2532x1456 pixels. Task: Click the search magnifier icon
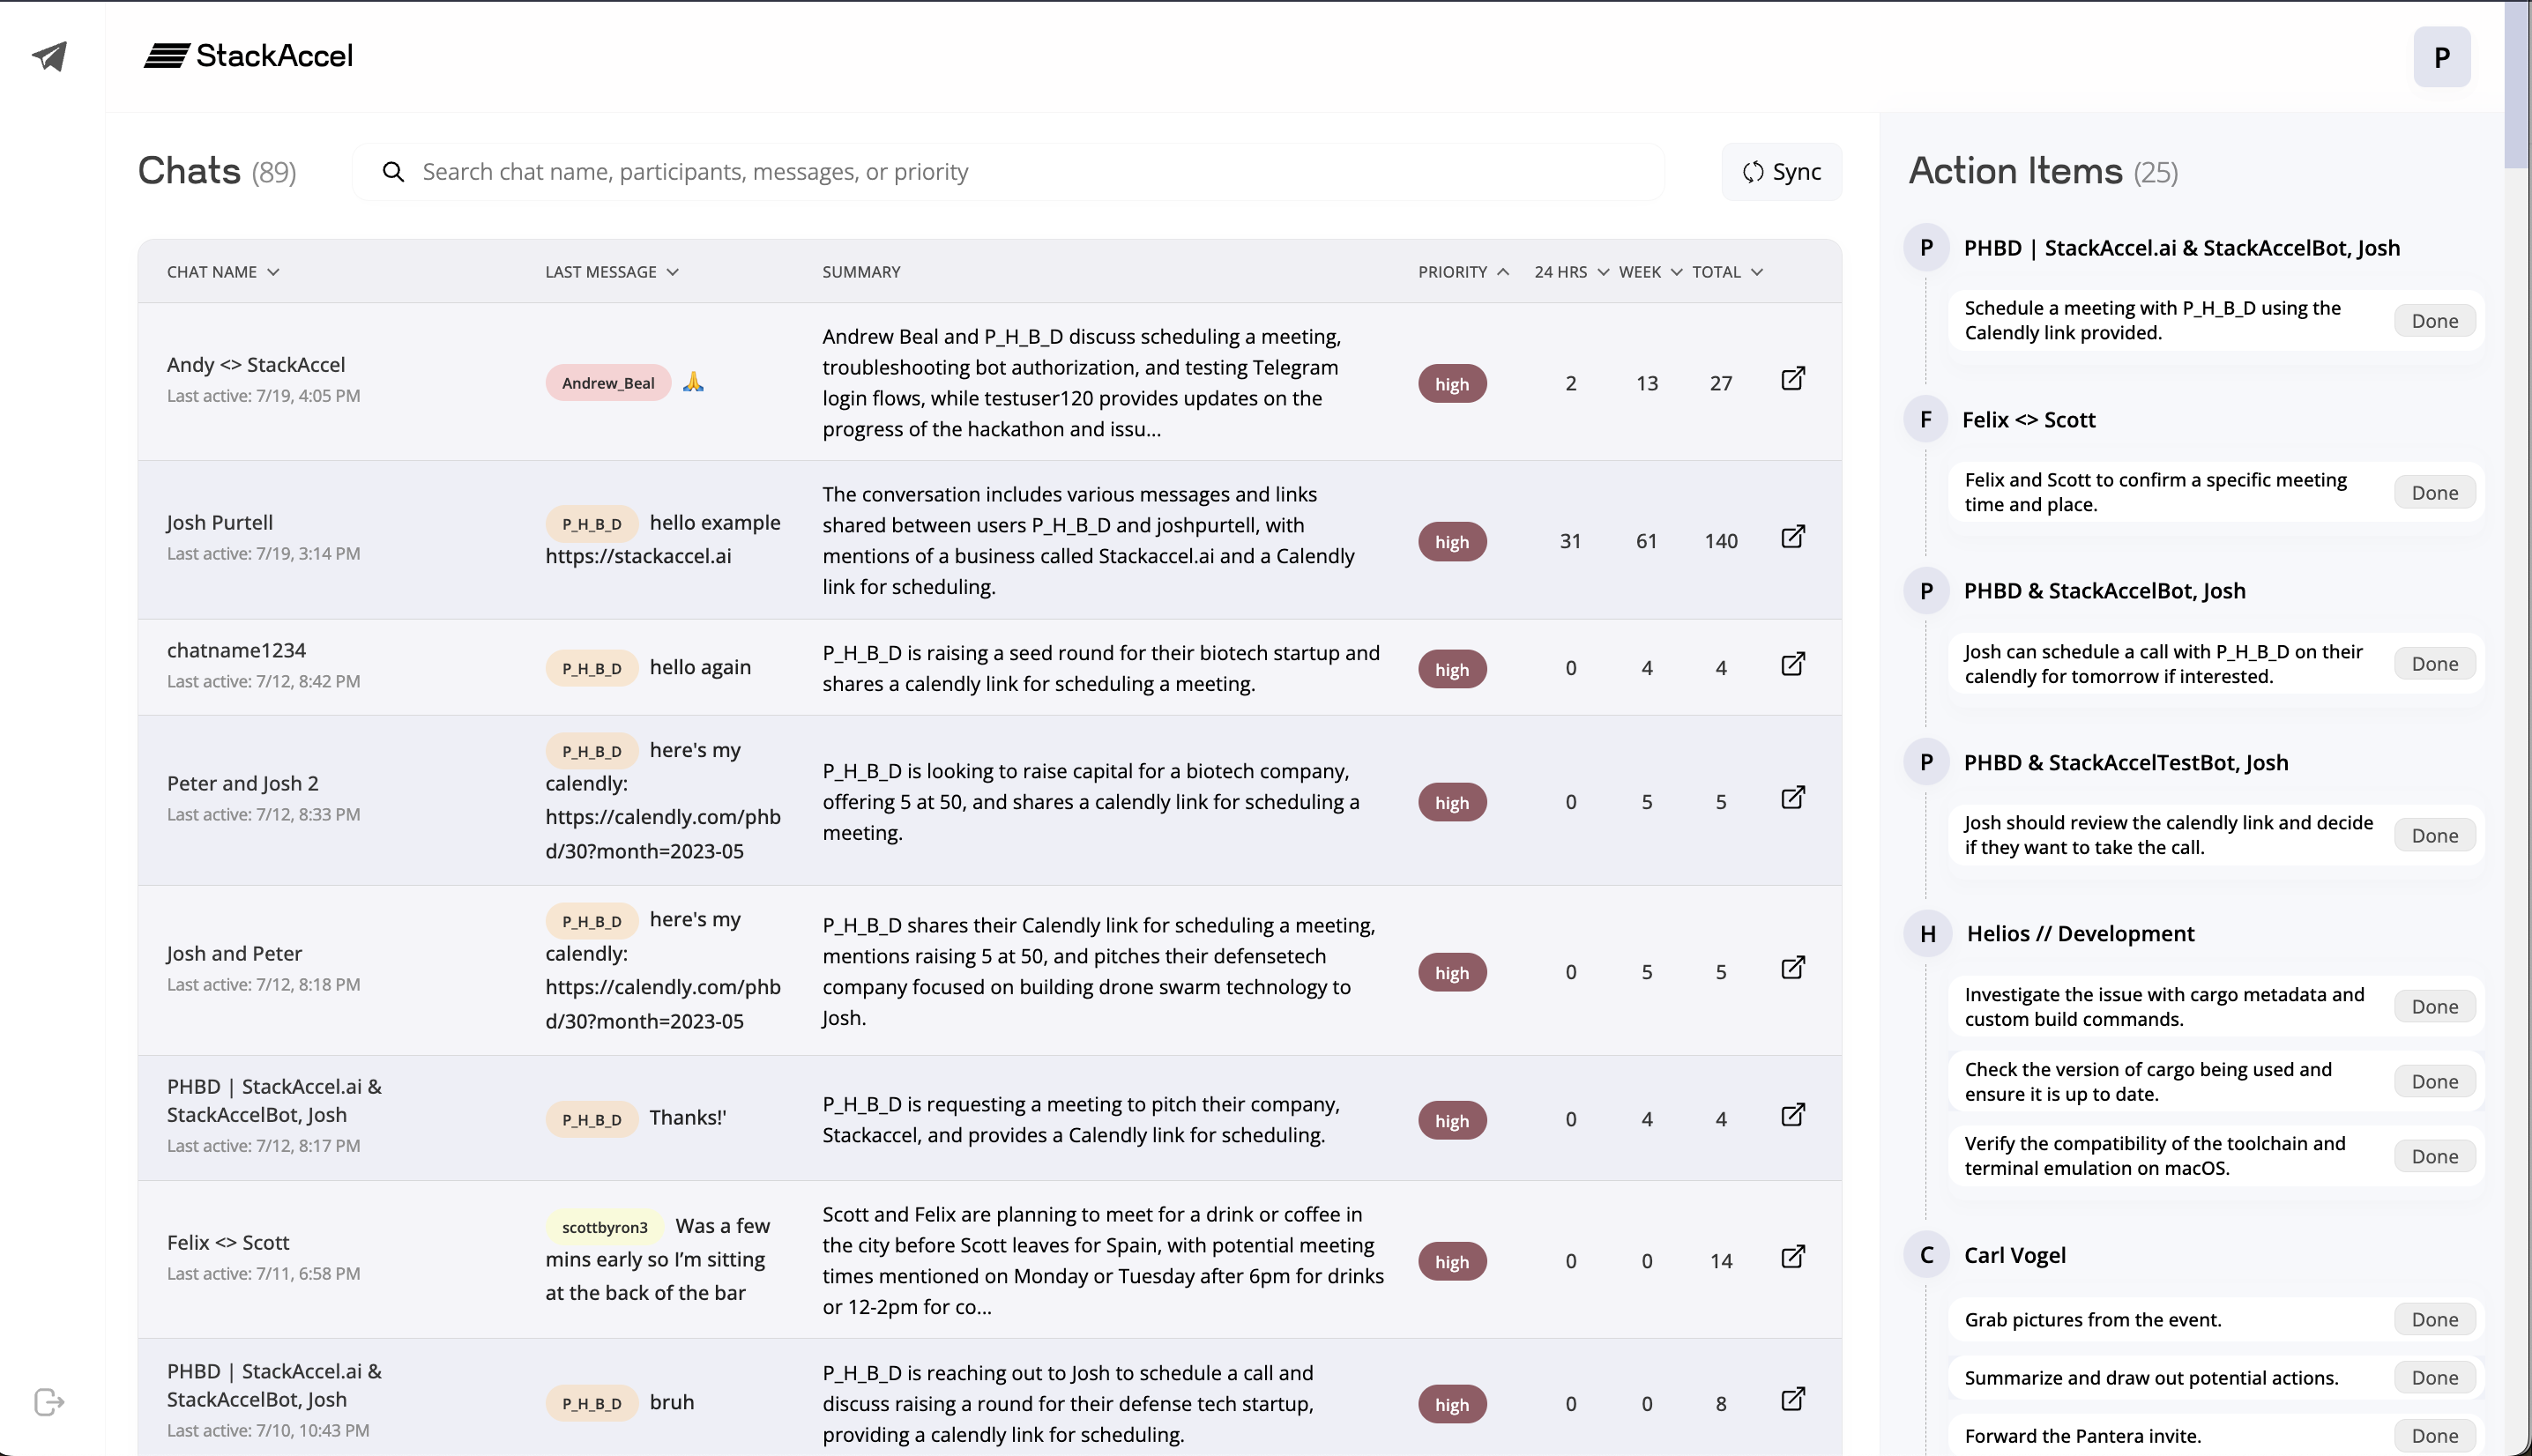394,172
